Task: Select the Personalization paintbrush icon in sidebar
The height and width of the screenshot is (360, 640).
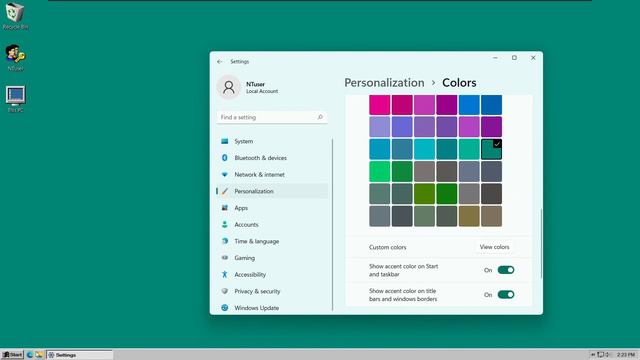Action: click(x=224, y=191)
